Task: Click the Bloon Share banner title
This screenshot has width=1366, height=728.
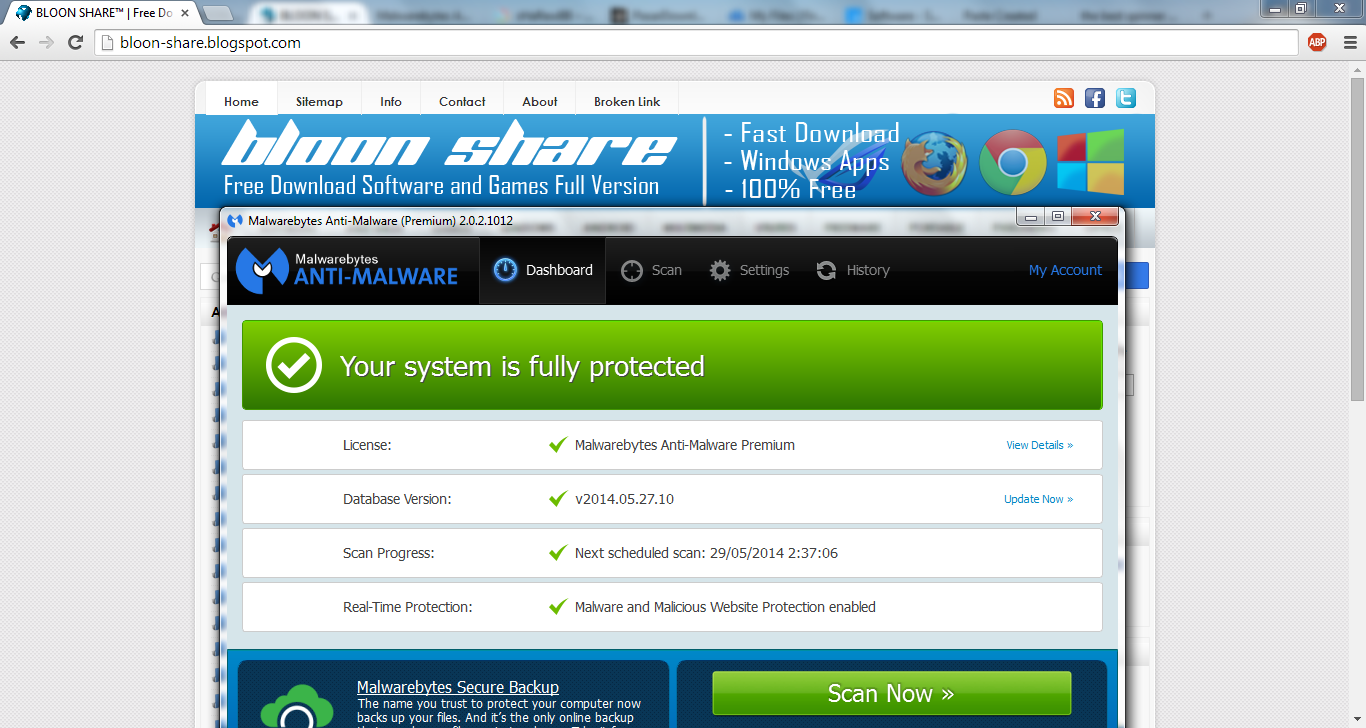Action: click(x=448, y=145)
